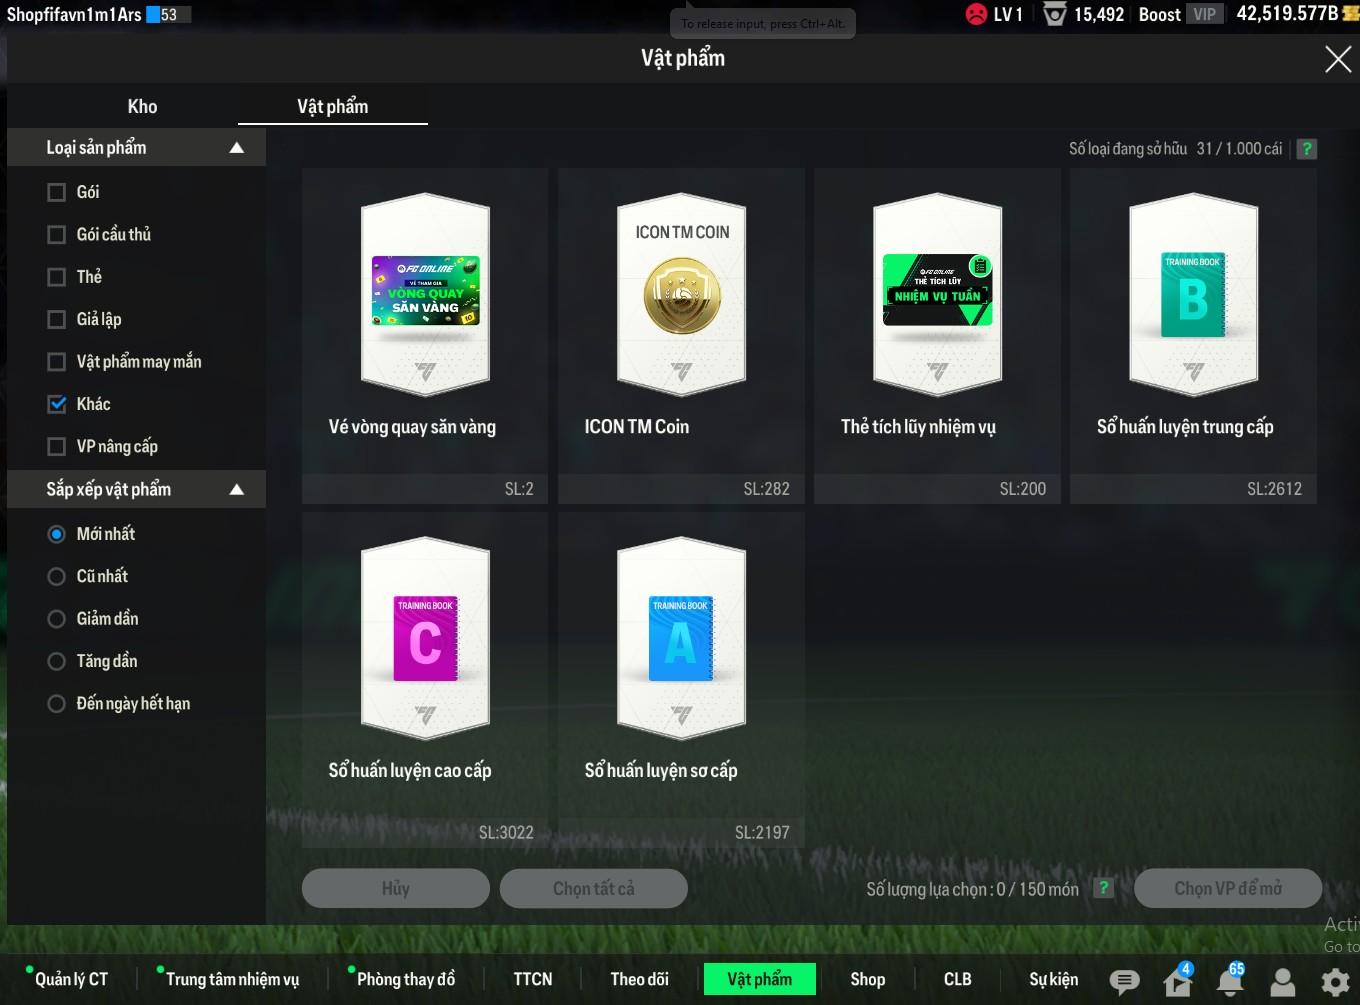Click the help icon beside owned item count

pyautogui.click(x=1306, y=149)
